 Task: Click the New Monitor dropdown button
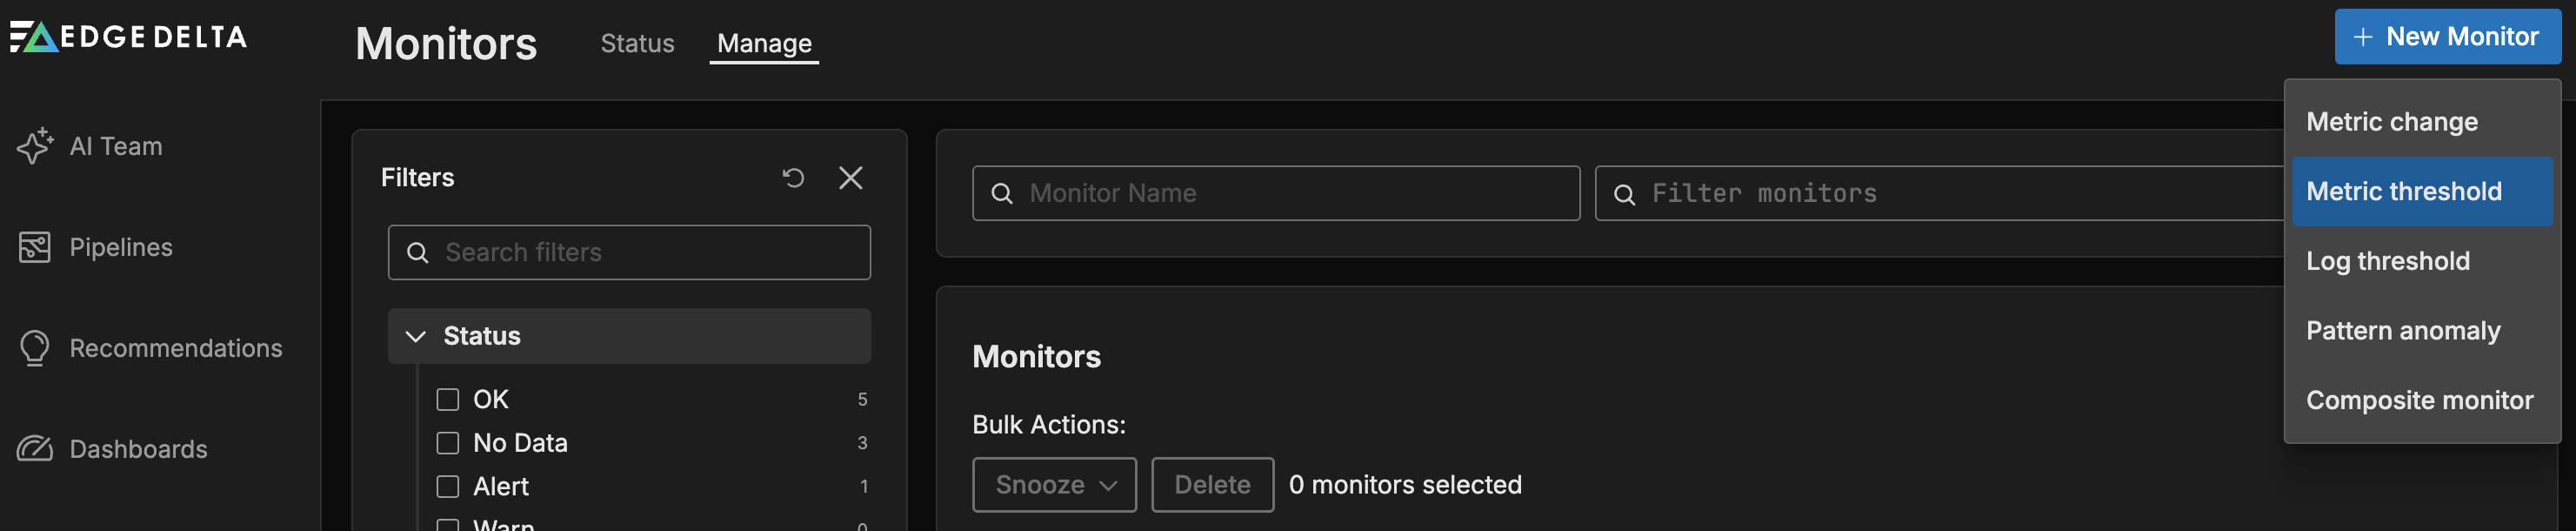(2446, 37)
